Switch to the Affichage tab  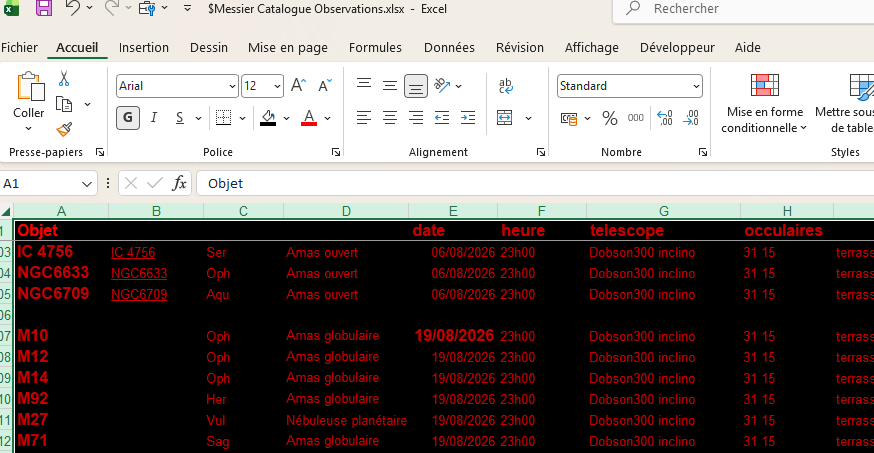point(591,48)
